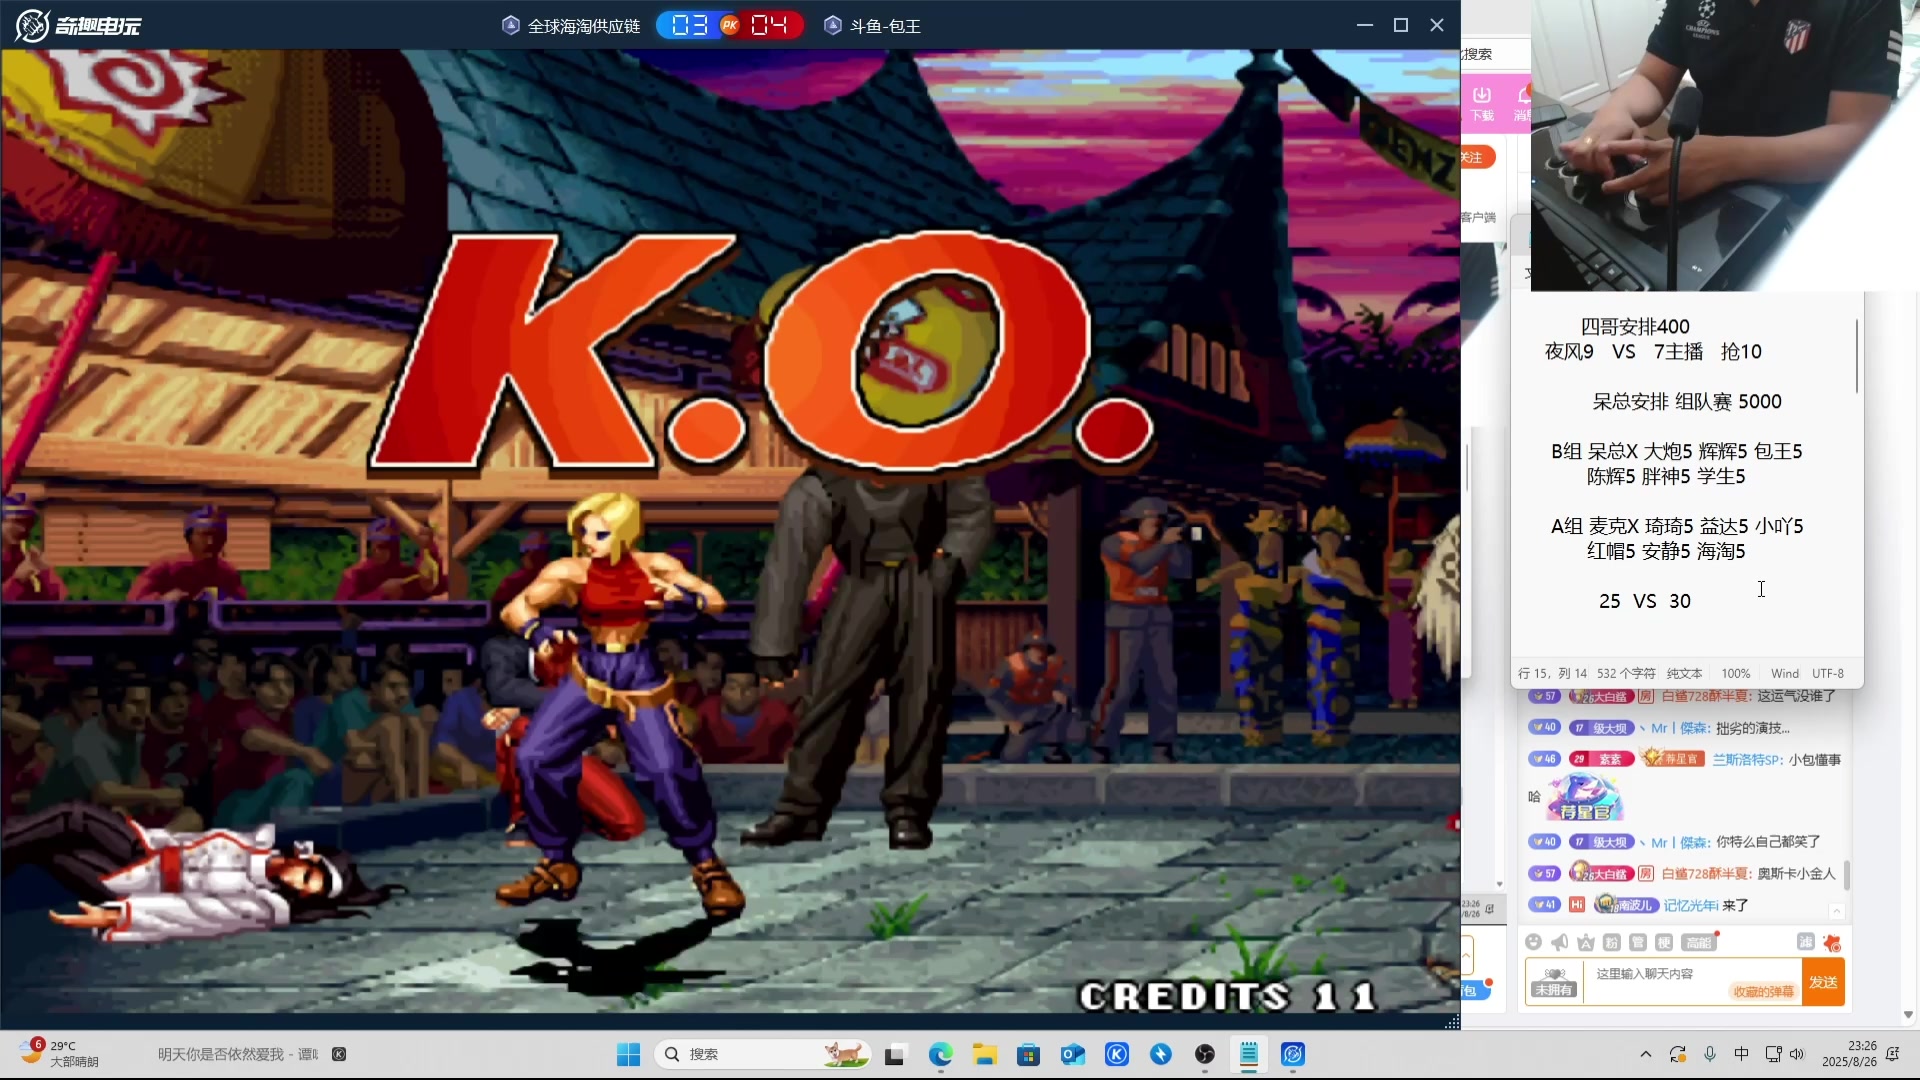
Task: Click the 奇趣电玩 logo in title bar
Action: point(78,25)
